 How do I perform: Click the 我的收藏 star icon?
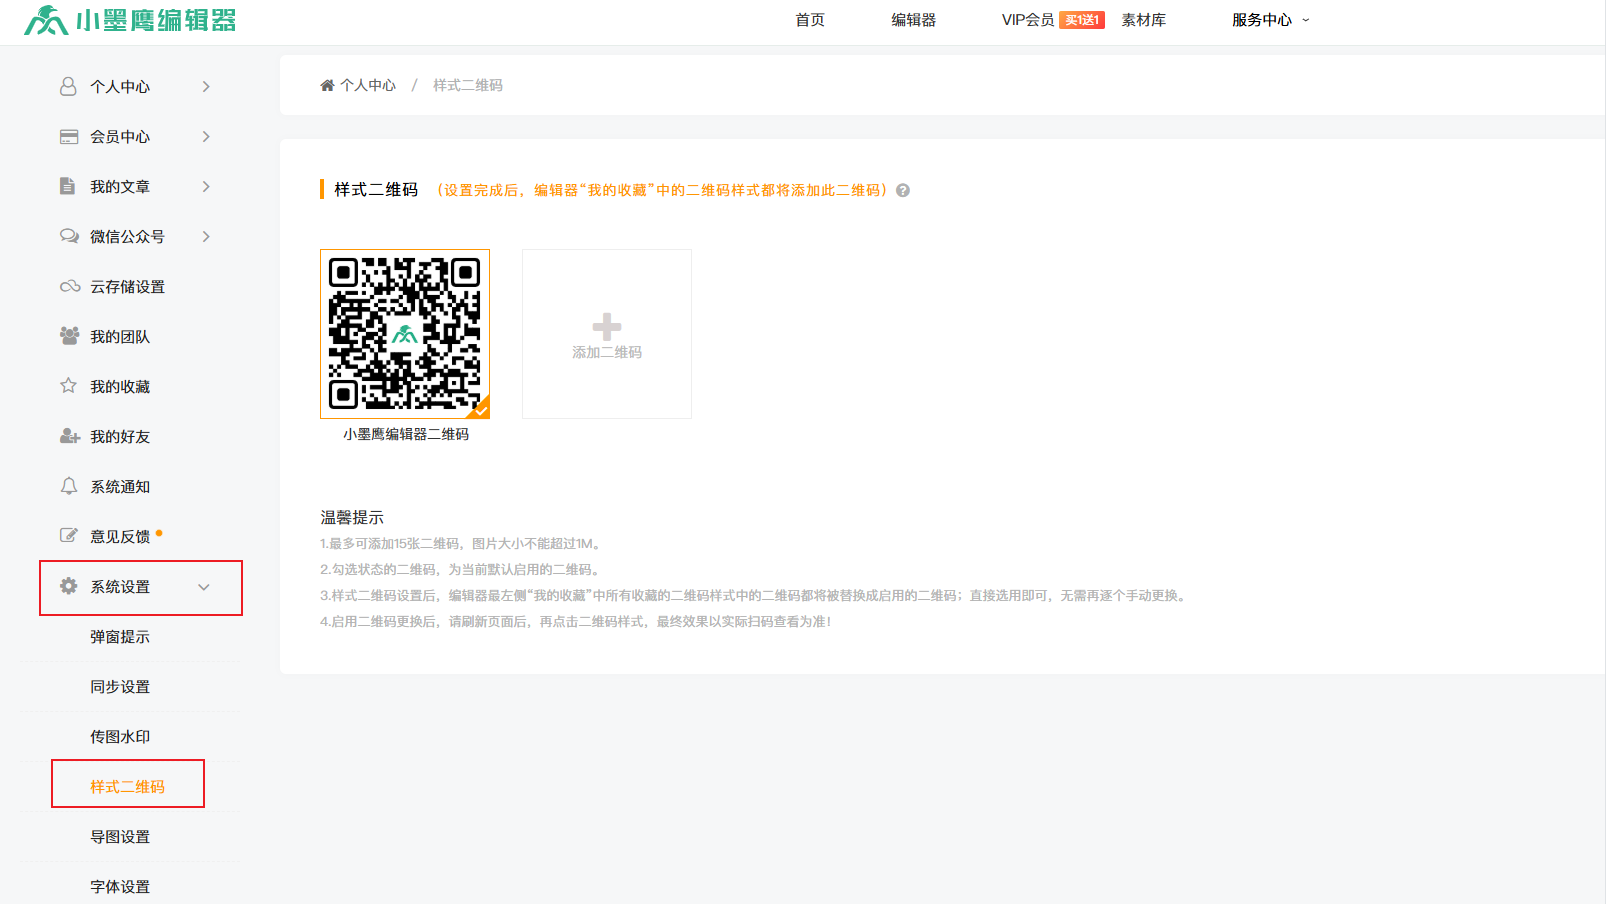68,386
